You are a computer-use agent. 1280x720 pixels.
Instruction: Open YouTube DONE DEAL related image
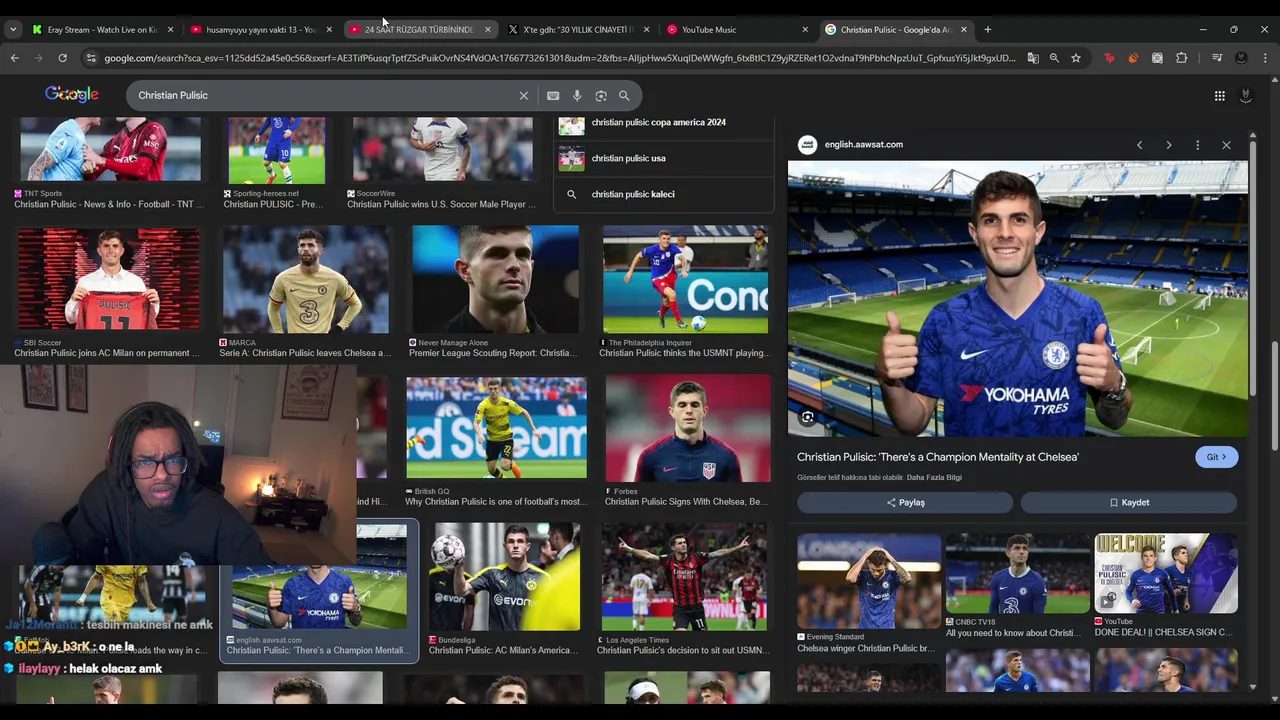[1166, 574]
